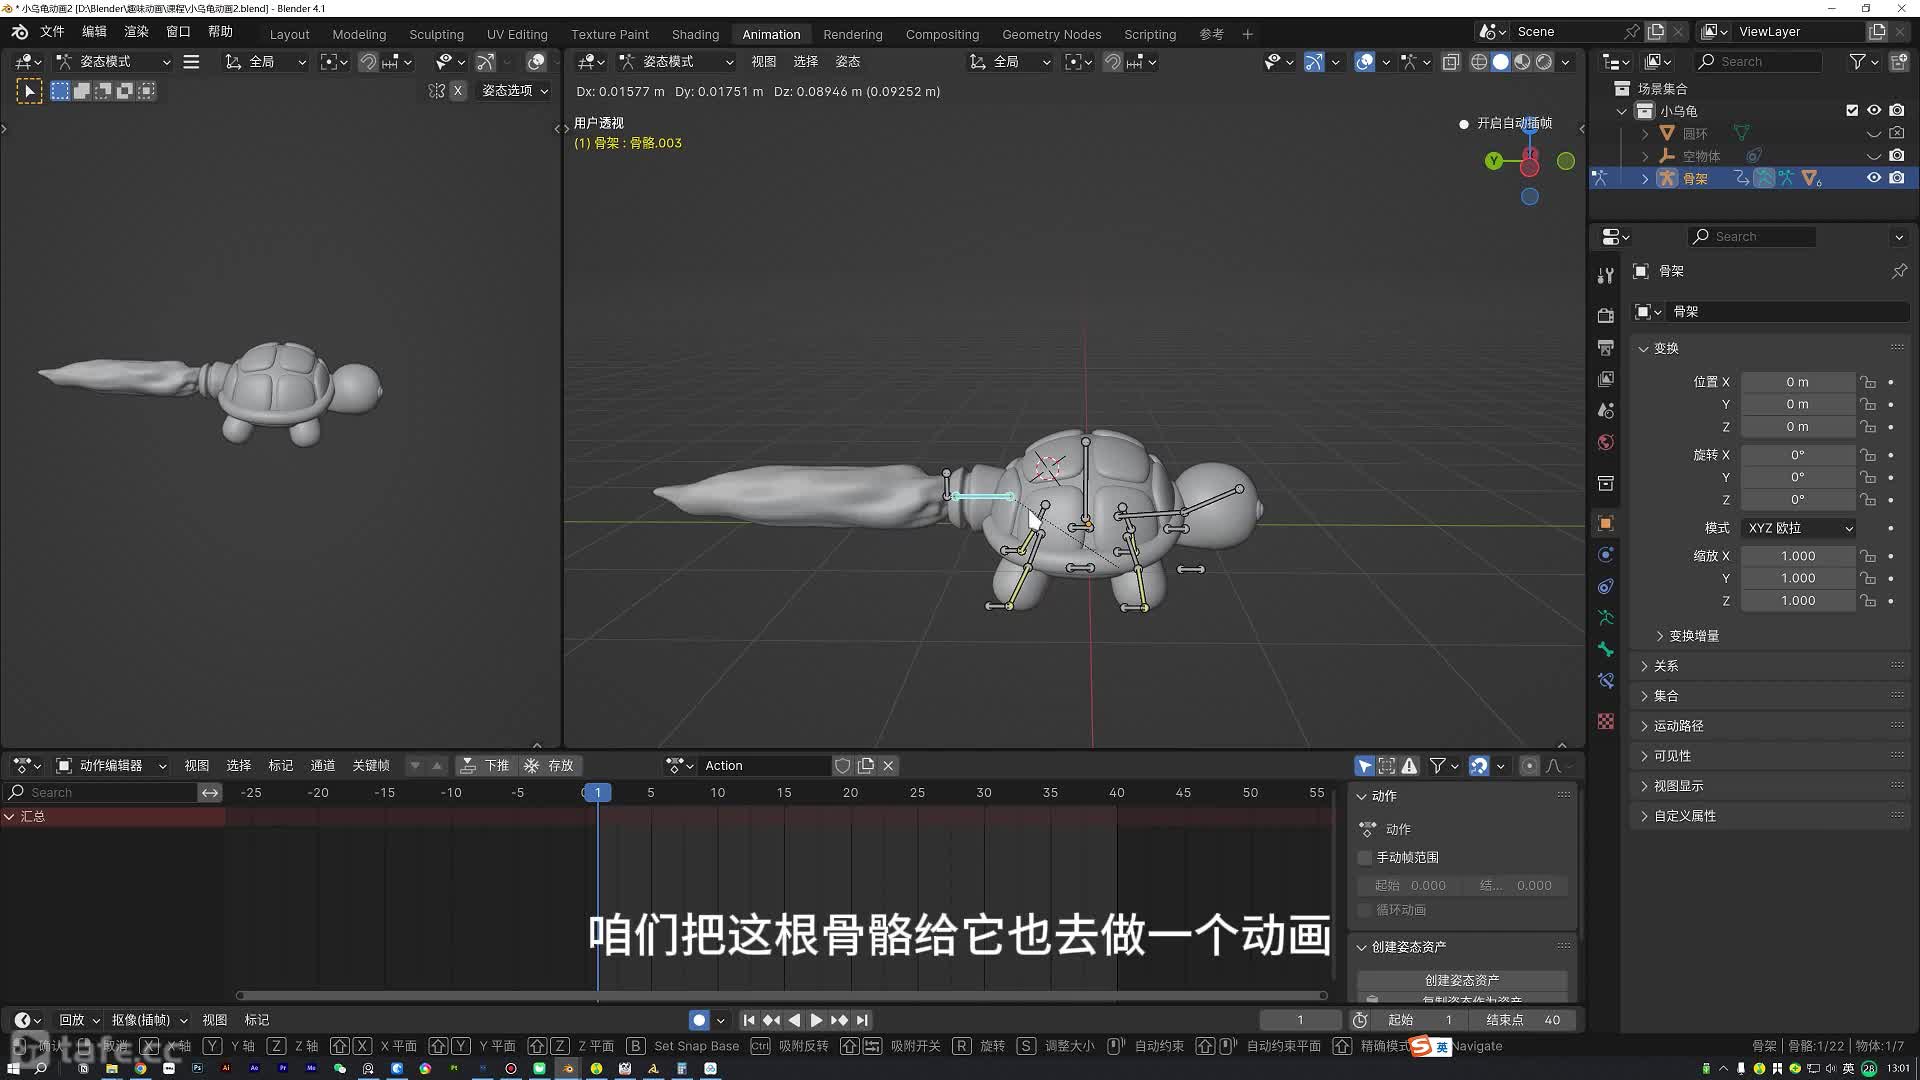Expand the 骨架 item in outliner

[1645, 179]
